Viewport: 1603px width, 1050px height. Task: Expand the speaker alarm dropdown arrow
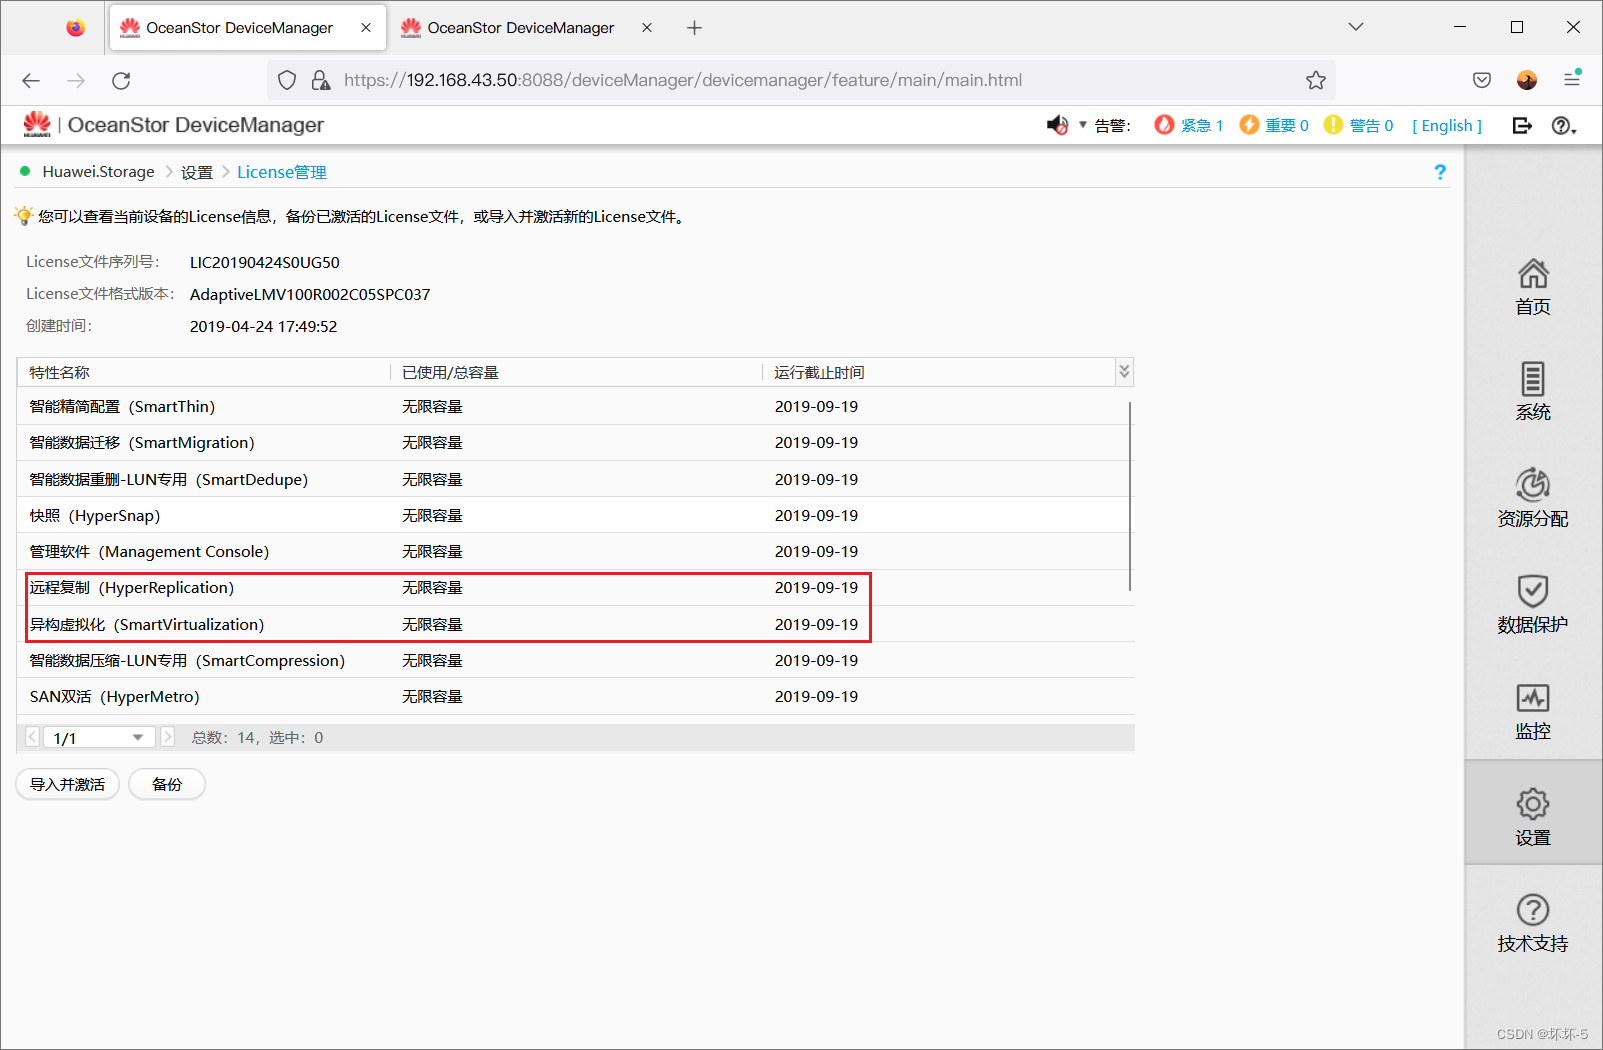coord(1082,125)
